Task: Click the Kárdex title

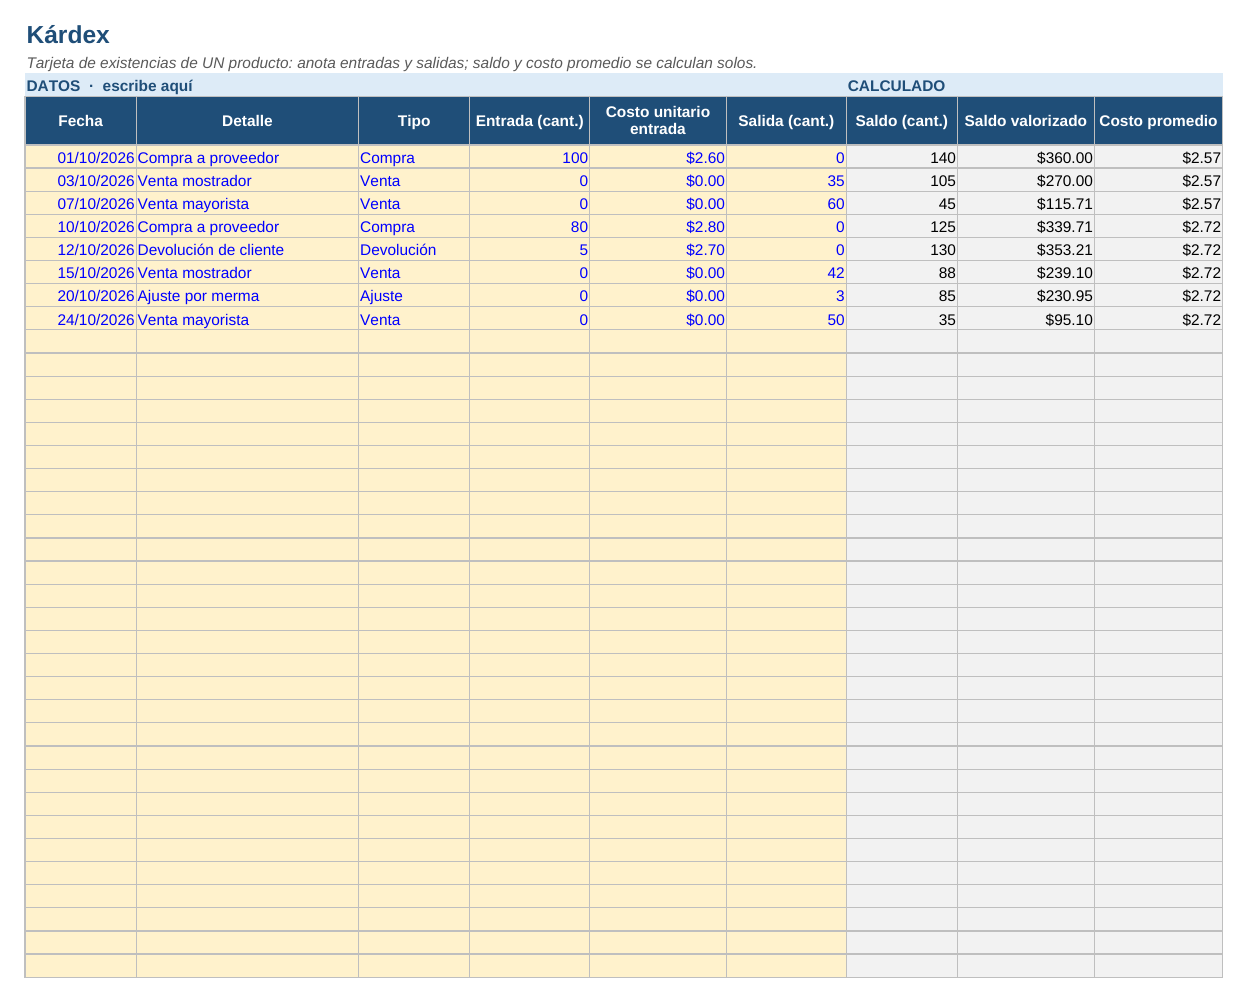Action: click(68, 35)
